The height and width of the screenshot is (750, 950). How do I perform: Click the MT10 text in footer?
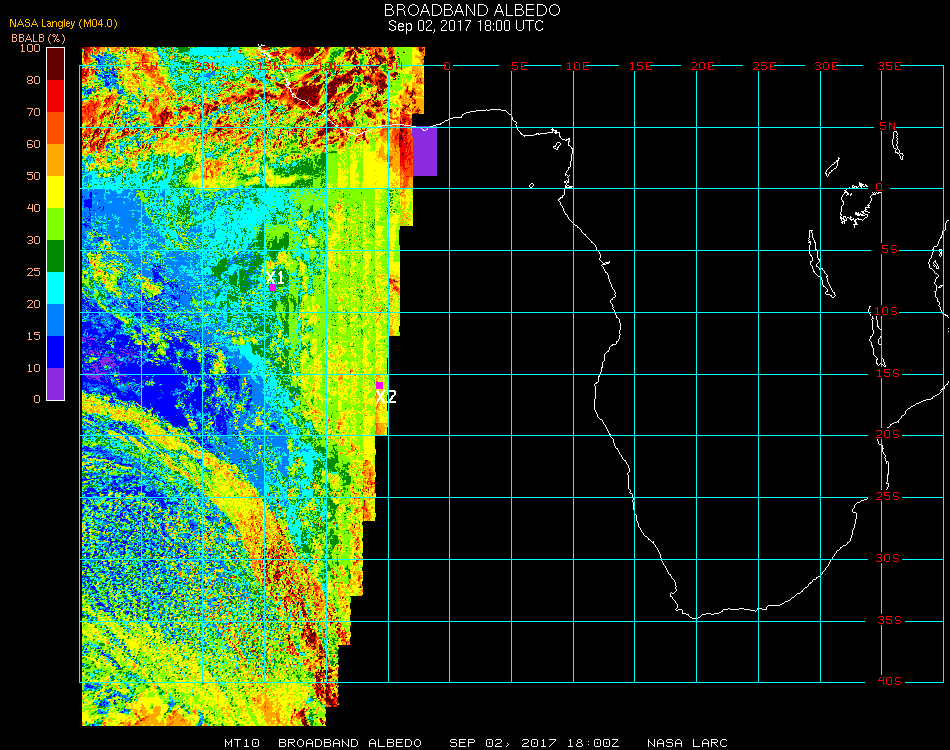(x=241, y=743)
